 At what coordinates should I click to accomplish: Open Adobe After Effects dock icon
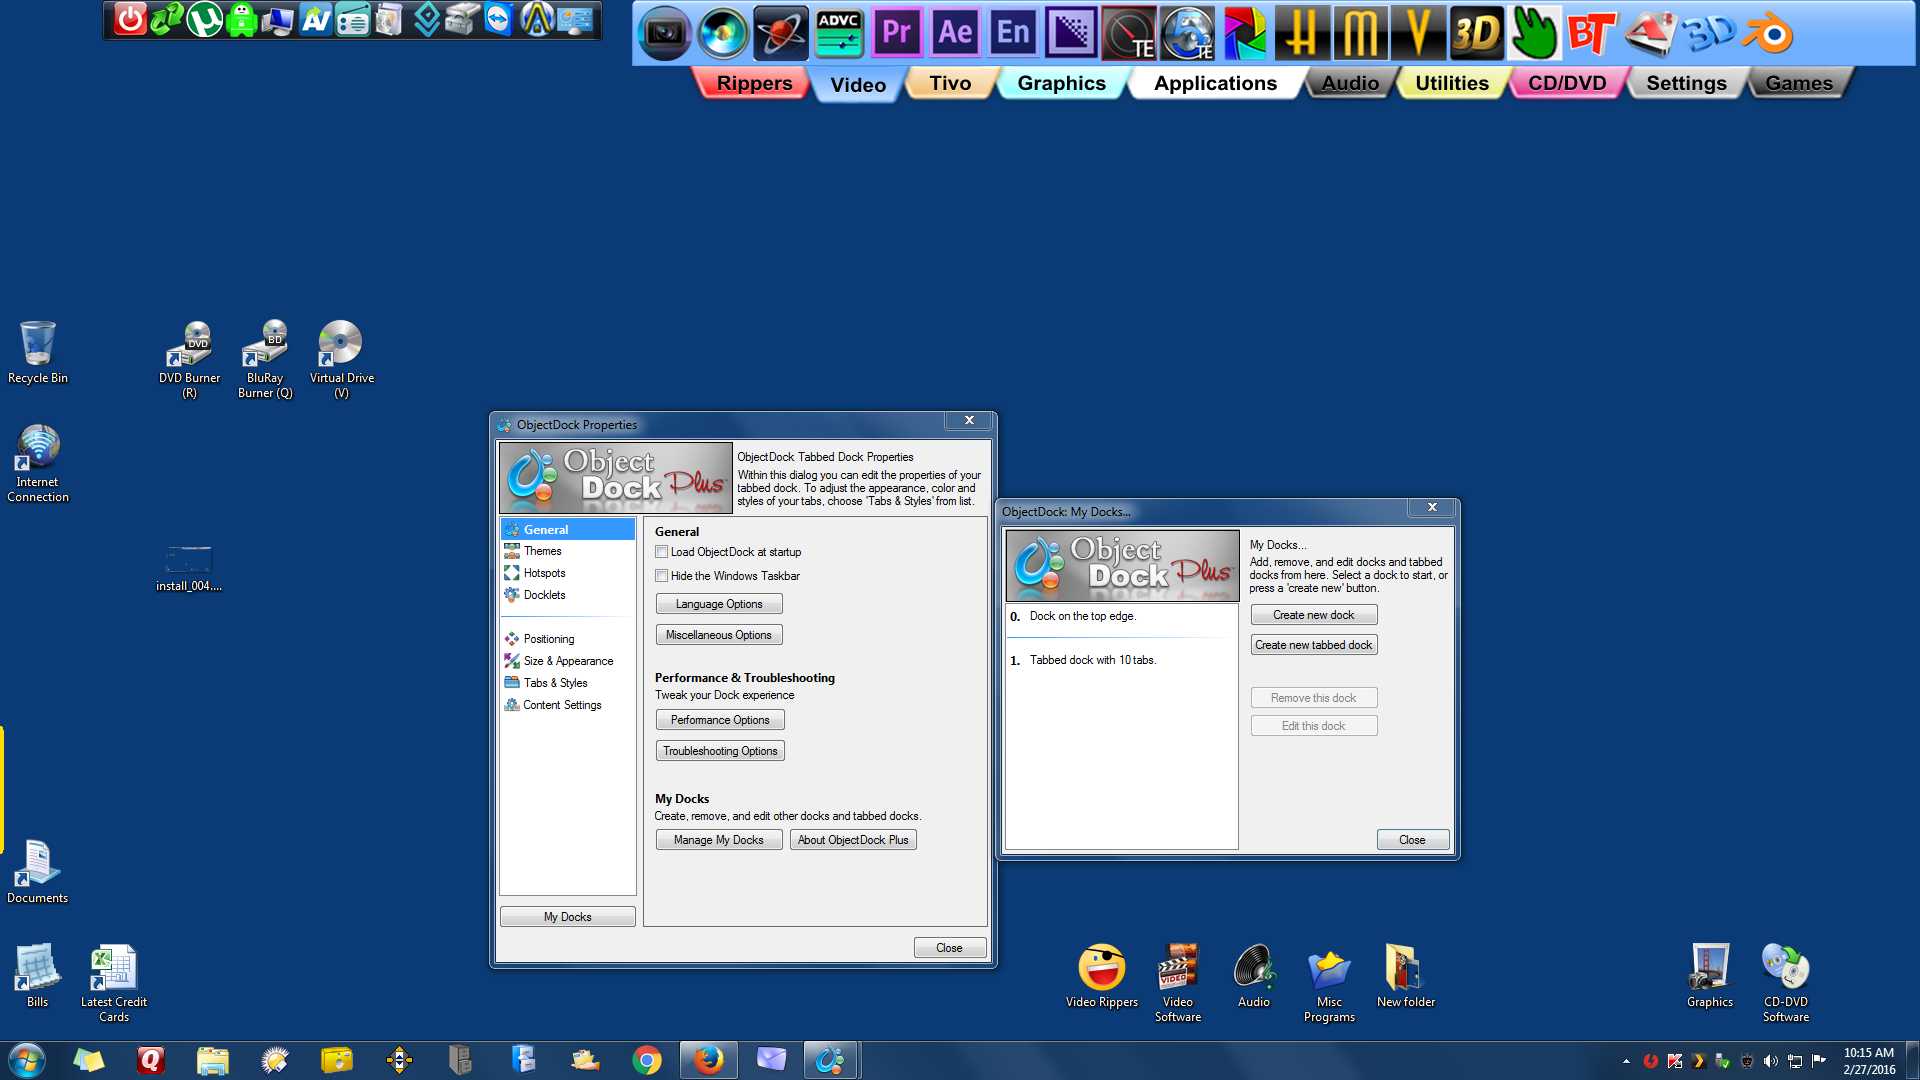pyautogui.click(x=954, y=33)
